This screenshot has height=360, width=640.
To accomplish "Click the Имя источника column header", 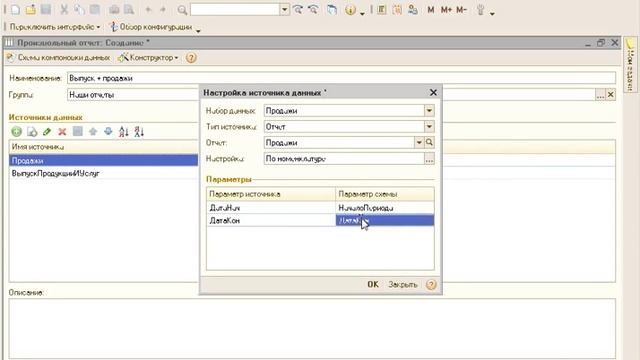I will coord(104,147).
